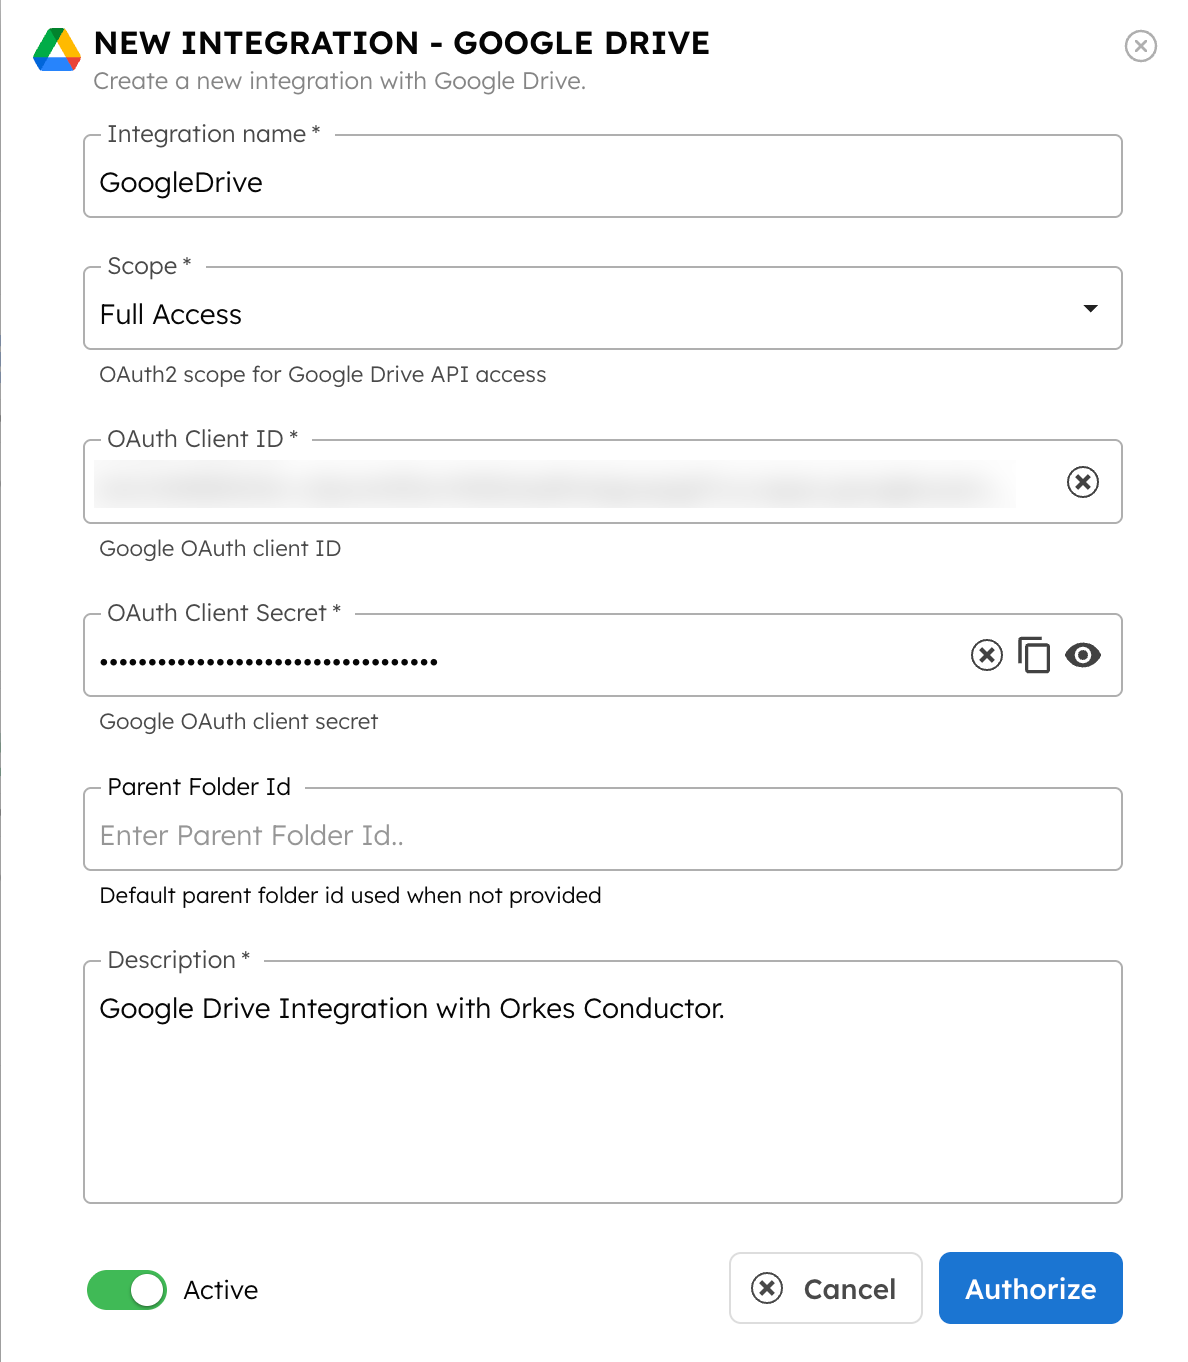Open the Scope dropdown
Viewport: 1188px width, 1362px height.
click(x=603, y=308)
